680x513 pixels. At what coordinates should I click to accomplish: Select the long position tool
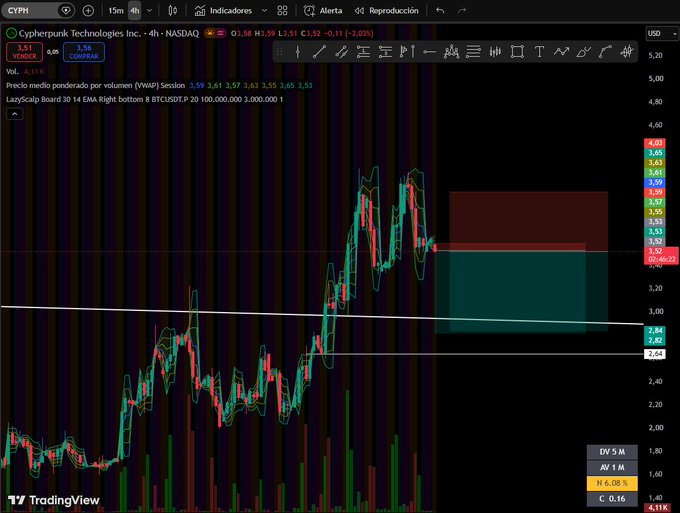click(x=363, y=52)
